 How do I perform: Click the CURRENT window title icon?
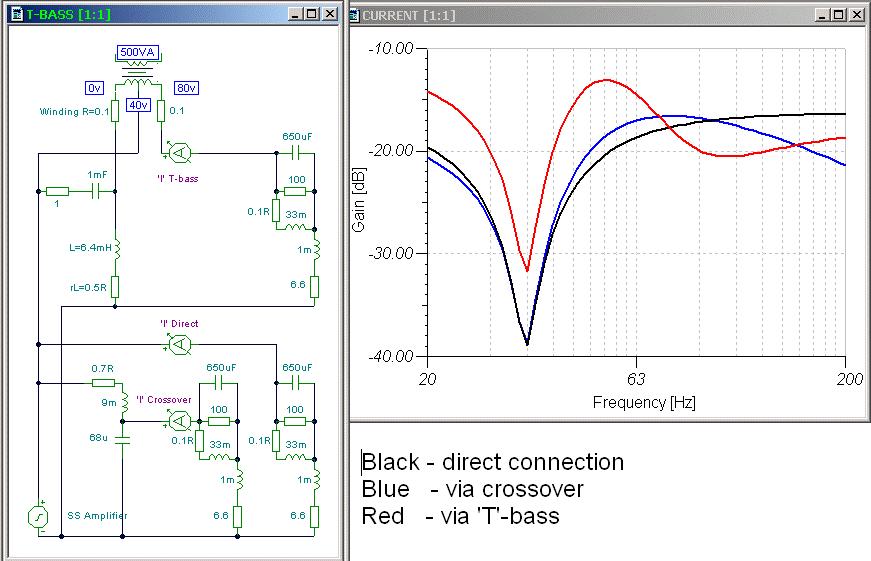356,15
